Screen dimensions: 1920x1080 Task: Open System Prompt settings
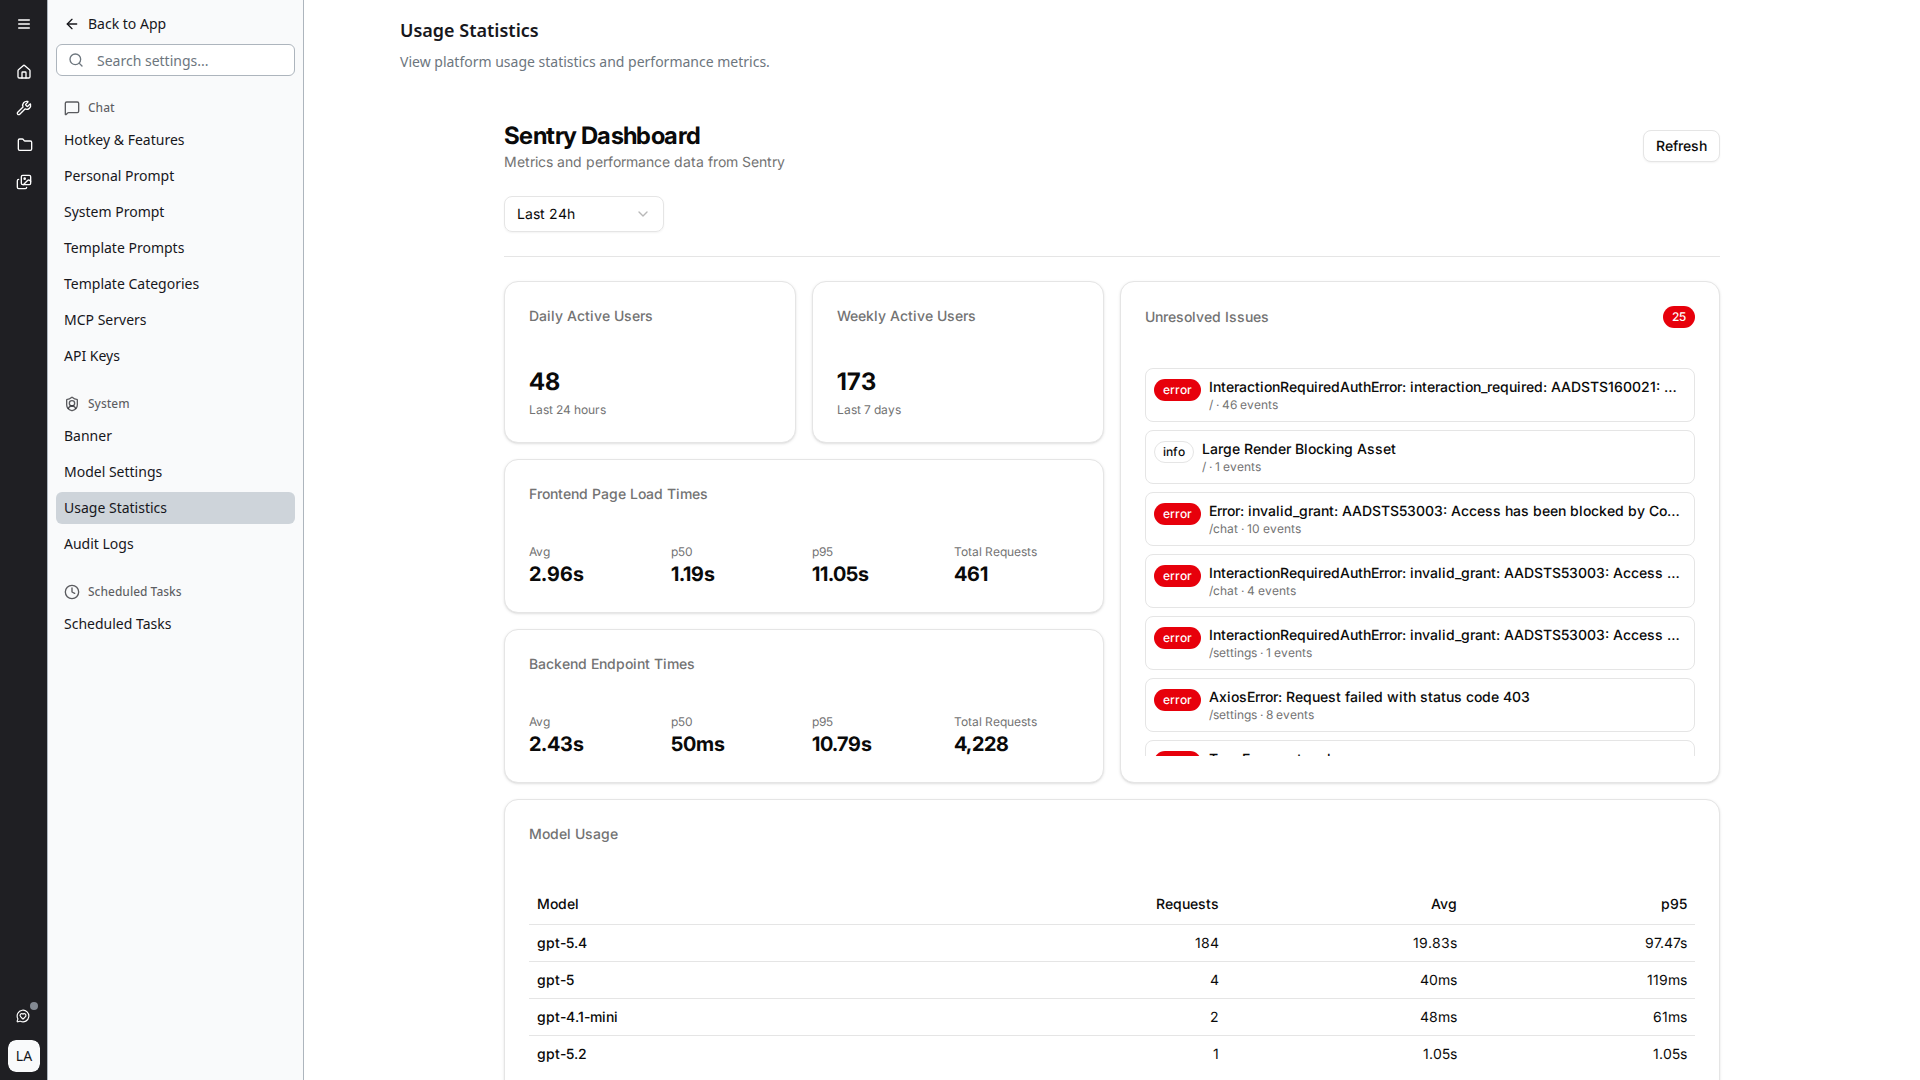[175, 212]
